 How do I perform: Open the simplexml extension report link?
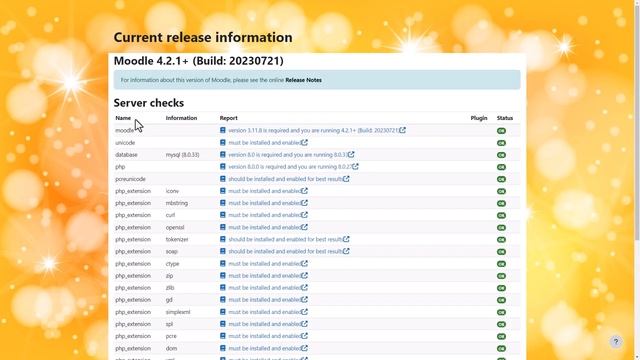(264, 312)
